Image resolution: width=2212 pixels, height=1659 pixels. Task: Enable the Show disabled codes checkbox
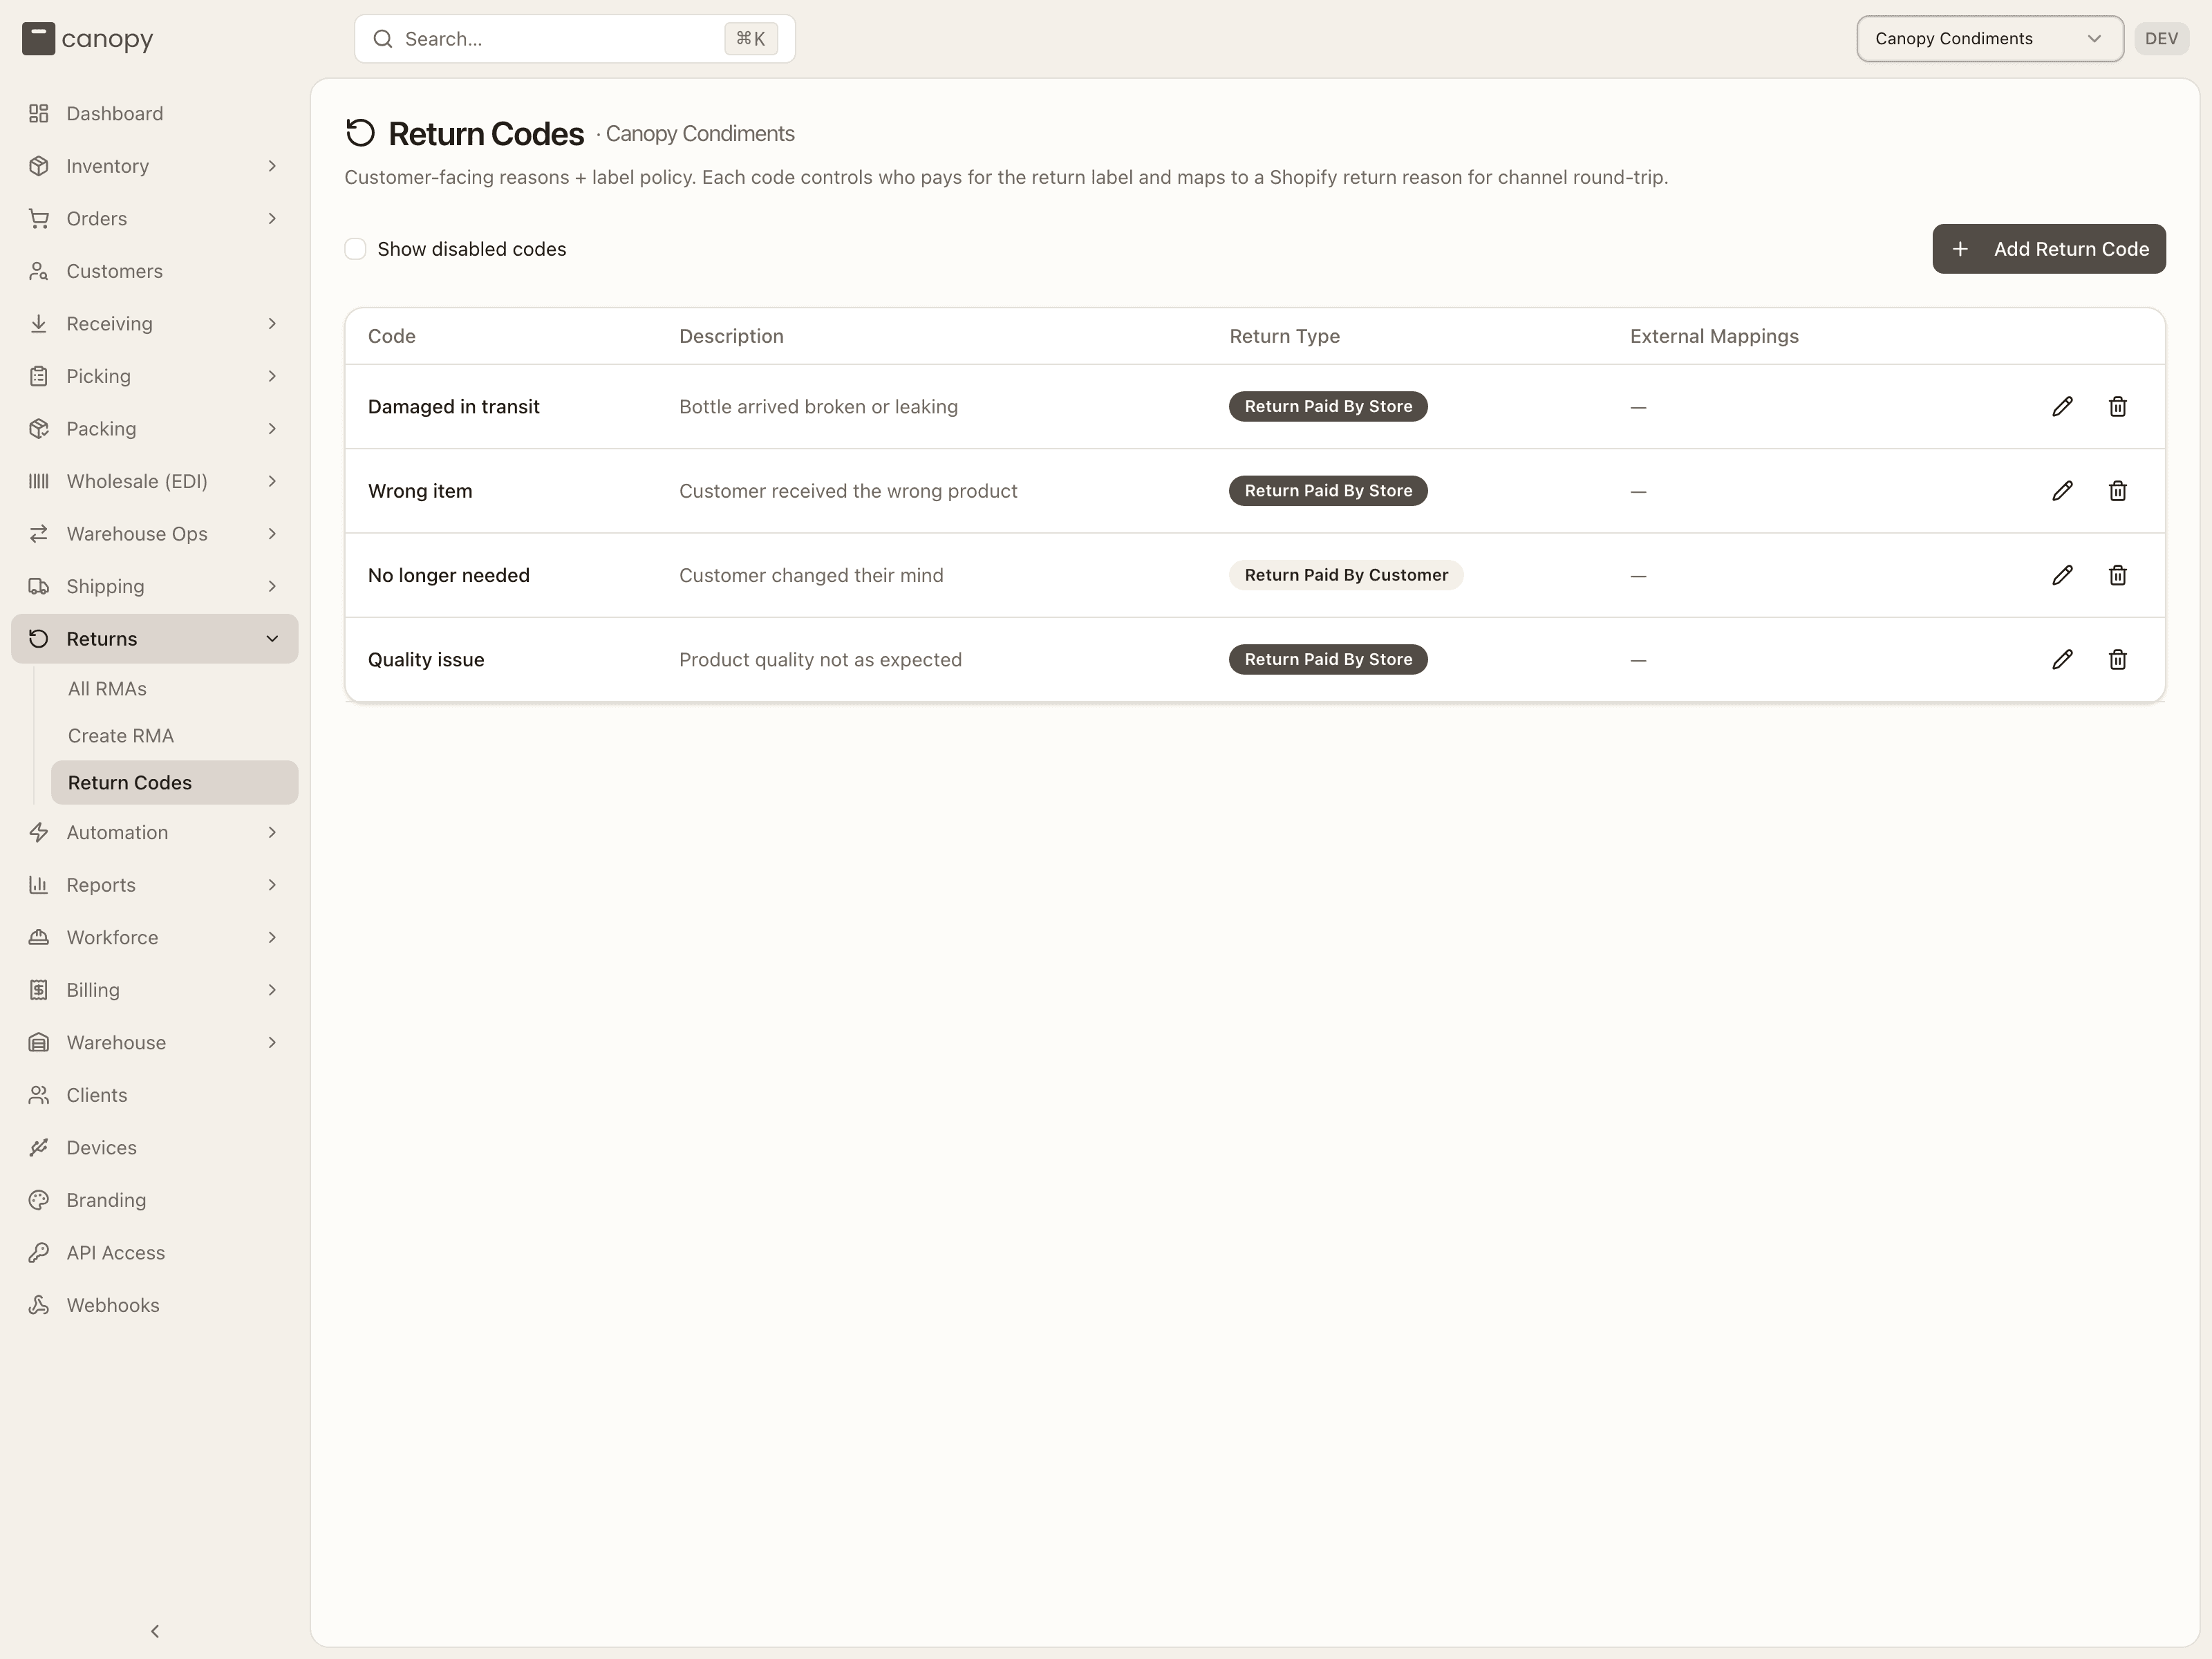[x=355, y=249]
